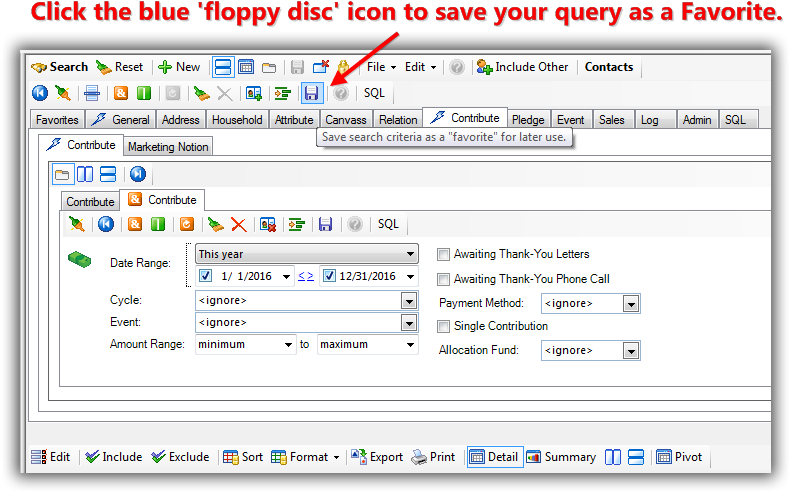Screen dimensions: 790x492
Task: Click the red X delete icon in inner toolbar
Action: click(x=239, y=225)
